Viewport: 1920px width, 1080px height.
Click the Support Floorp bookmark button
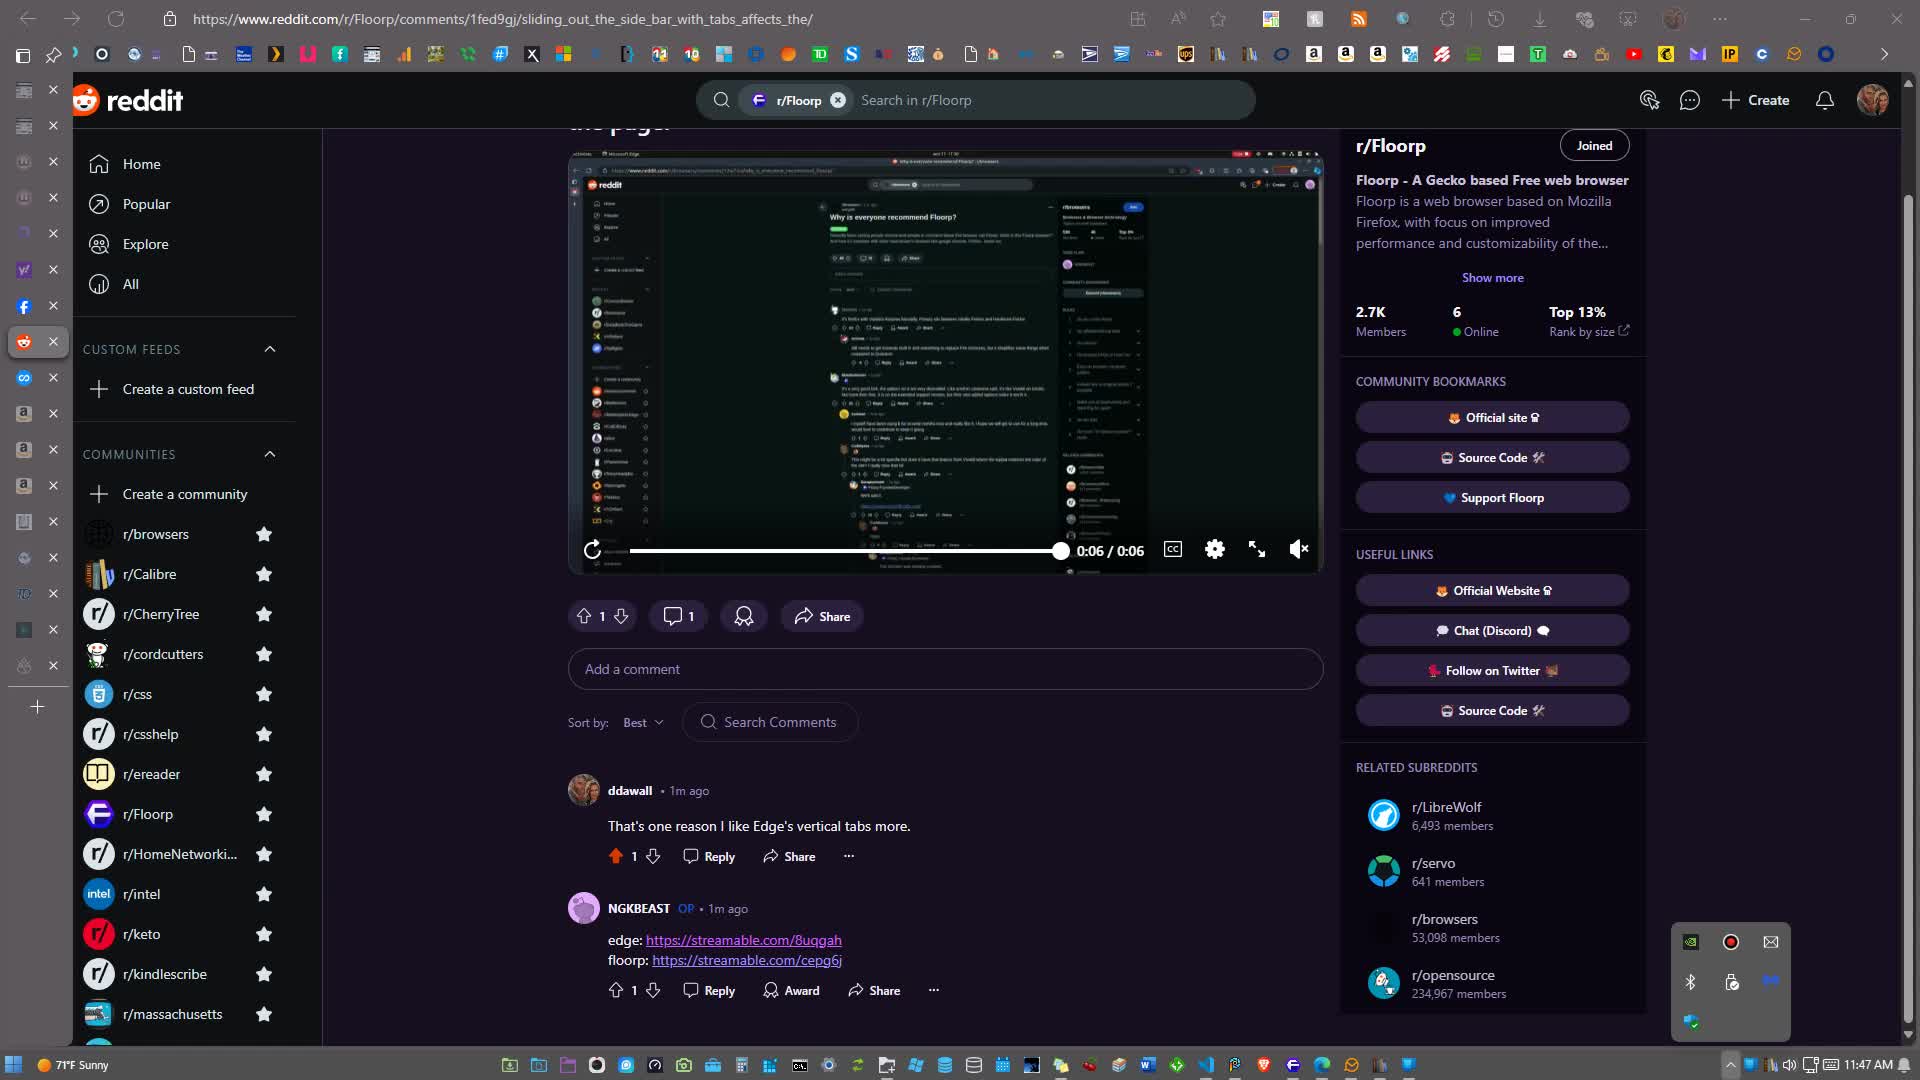click(1491, 497)
